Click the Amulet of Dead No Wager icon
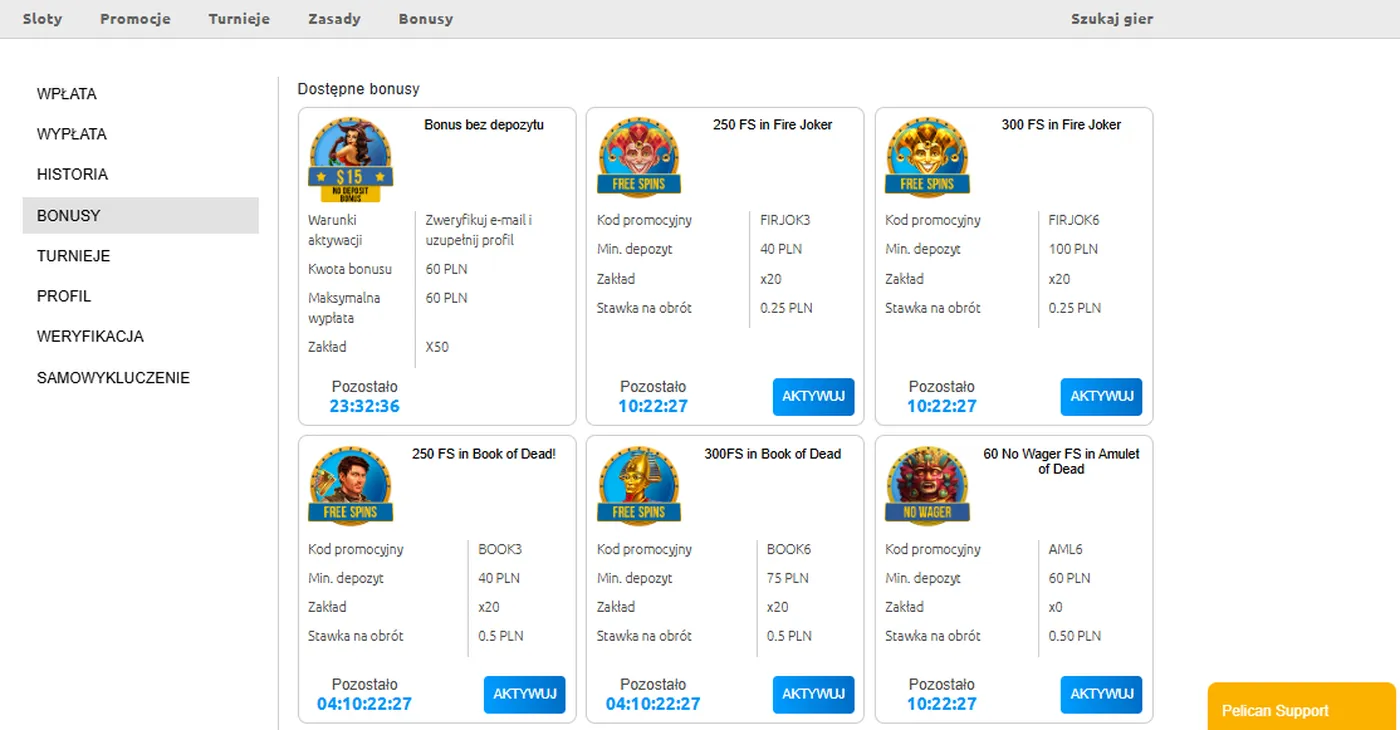1400x730 pixels. (x=926, y=486)
